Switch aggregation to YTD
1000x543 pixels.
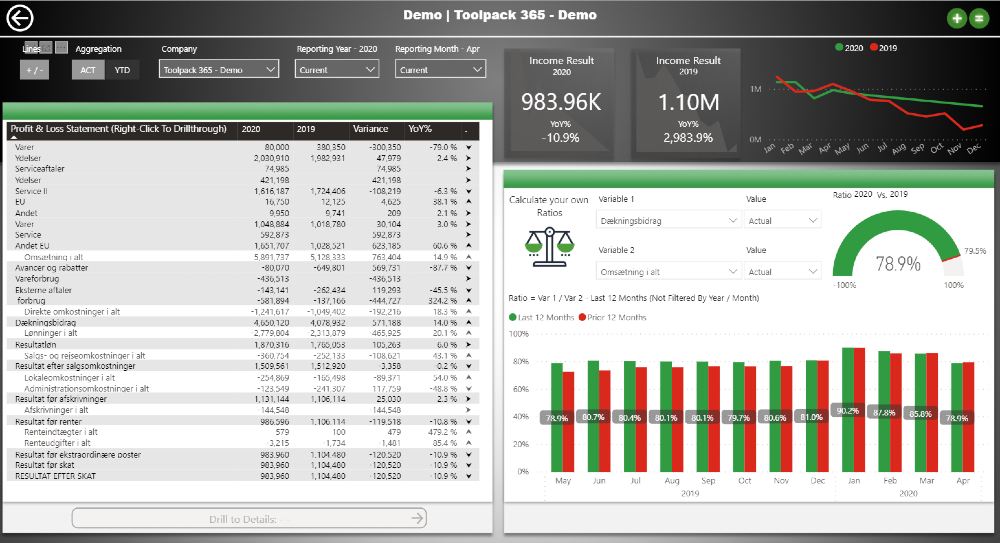tap(122, 70)
